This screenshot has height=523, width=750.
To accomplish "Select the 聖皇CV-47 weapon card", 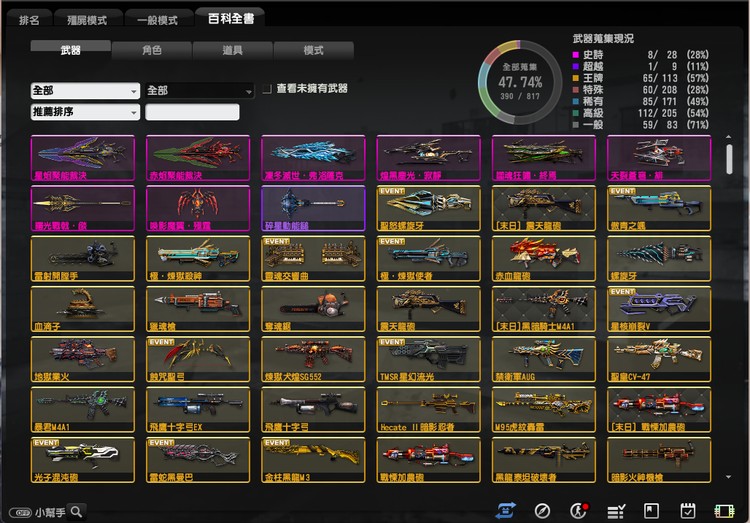I will (x=659, y=360).
